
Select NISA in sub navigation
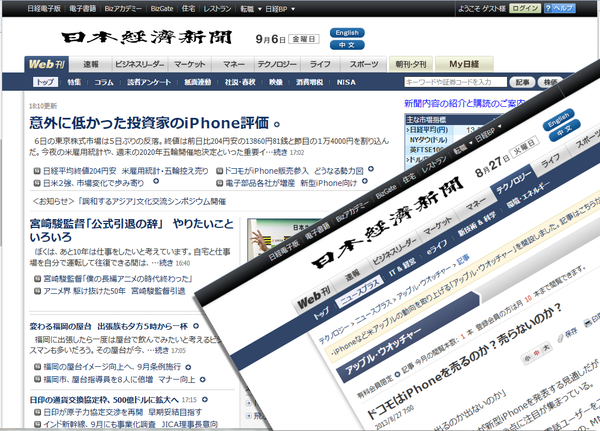click(346, 82)
